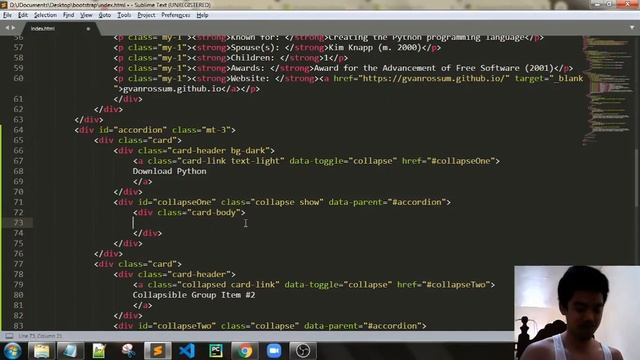Open the green notepad app in taskbar
The width and height of the screenshot is (640, 360).
(x=99, y=351)
